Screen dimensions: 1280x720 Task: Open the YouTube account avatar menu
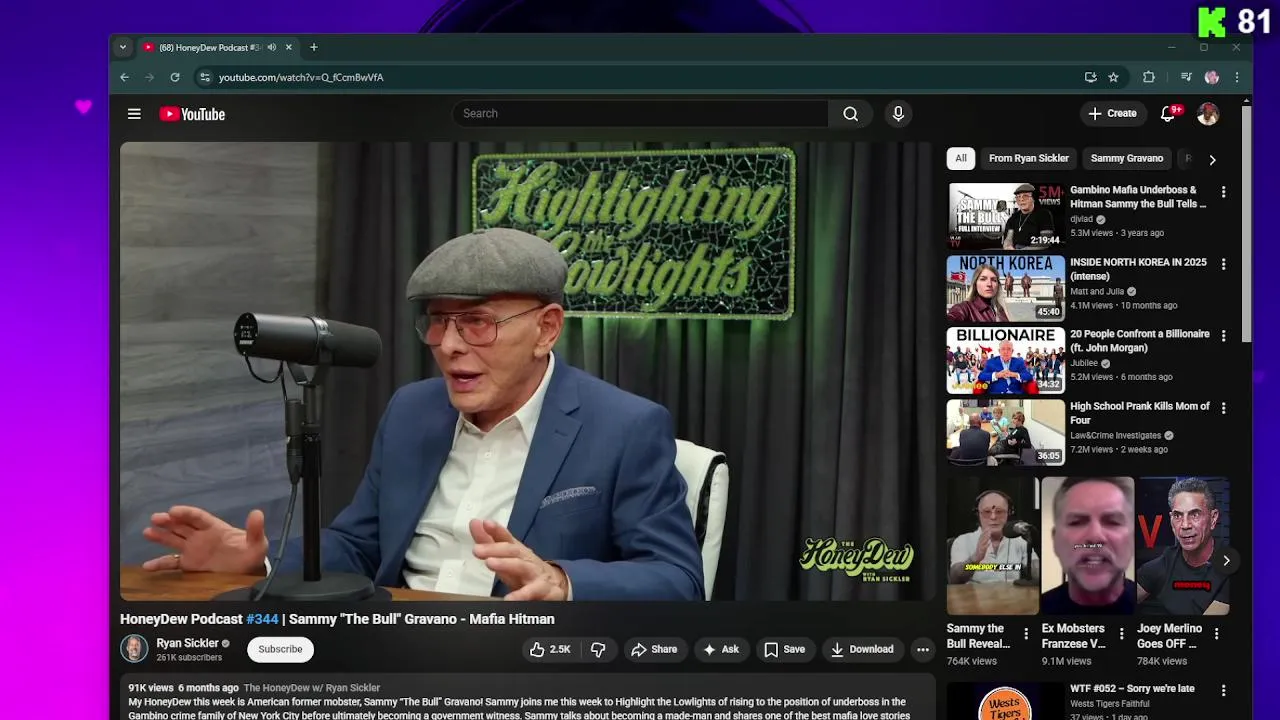[1208, 114]
